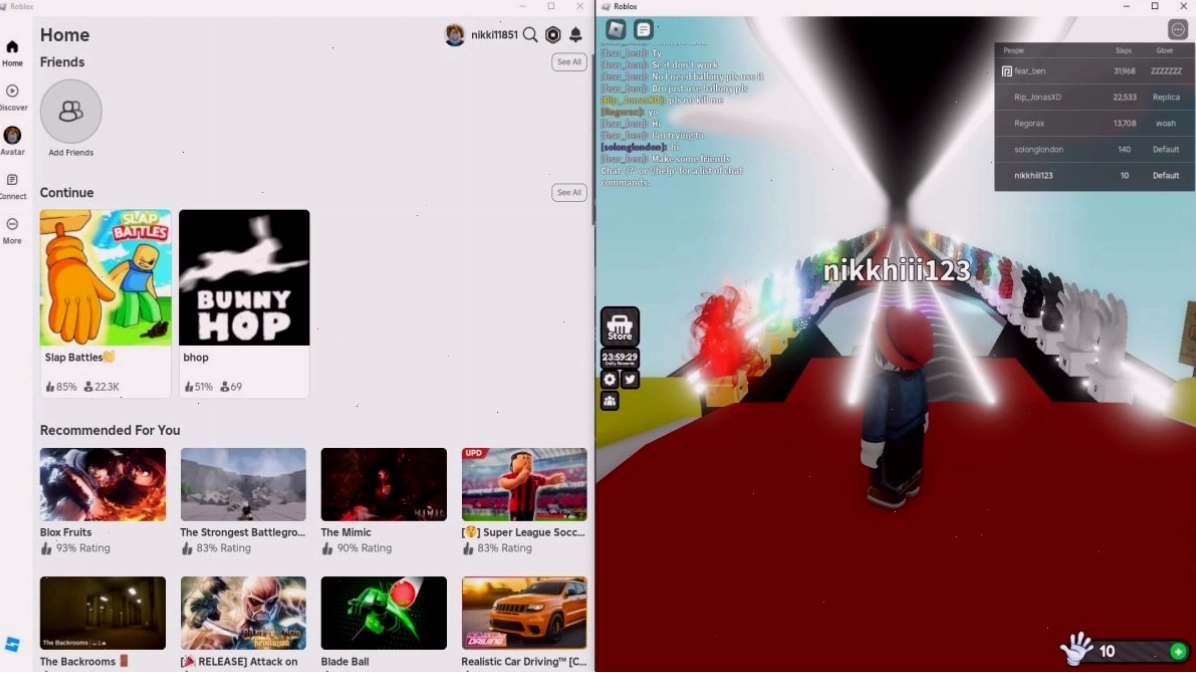Image resolution: width=1196 pixels, height=673 pixels.
Task: Select solonglondon in the leaderboard
Action: [1094, 150]
